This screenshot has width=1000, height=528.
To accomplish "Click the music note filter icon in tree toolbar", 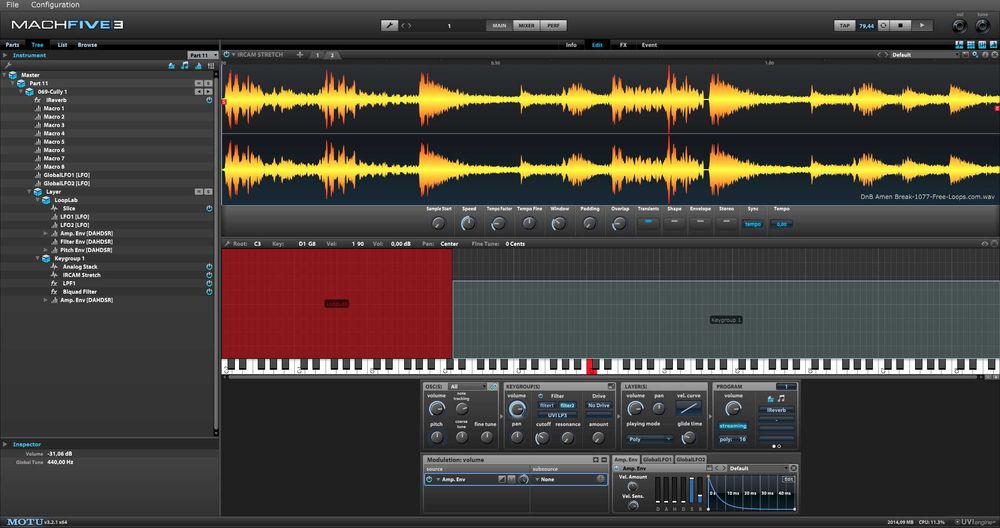I will tap(185, 66).
